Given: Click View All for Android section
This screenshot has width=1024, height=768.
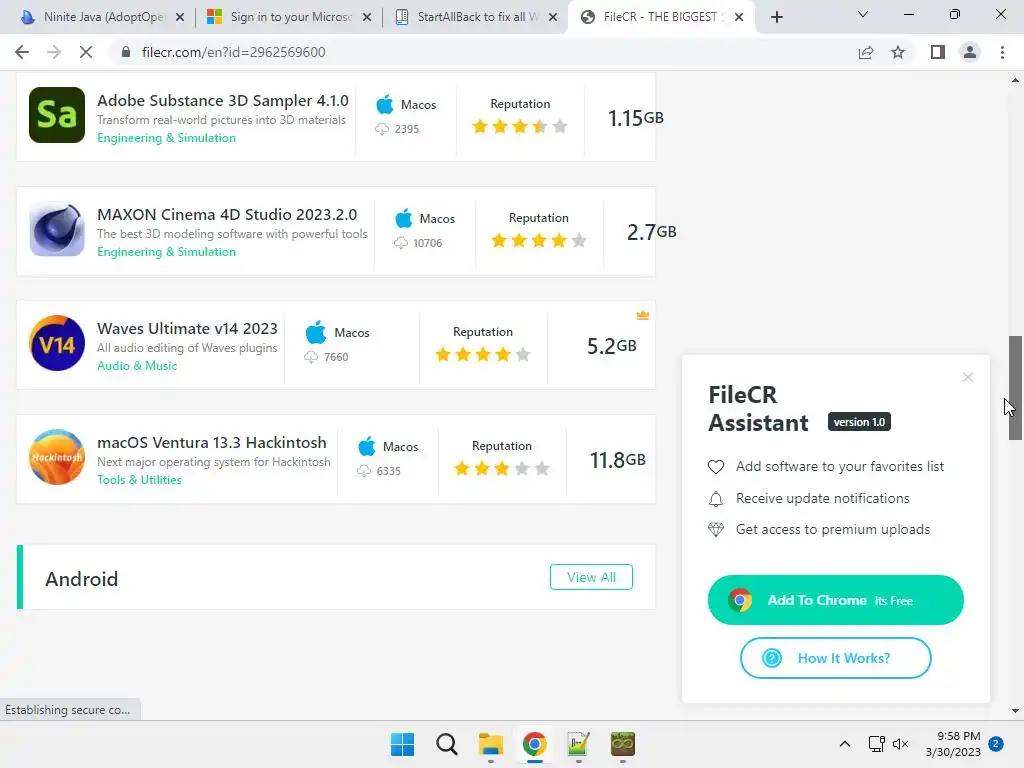Looking at the screenshot, I should tap(591, 577).
